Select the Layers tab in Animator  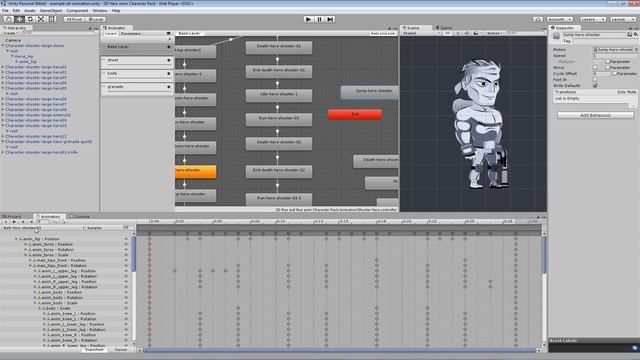pyautogui.click(x=110, y=33)
